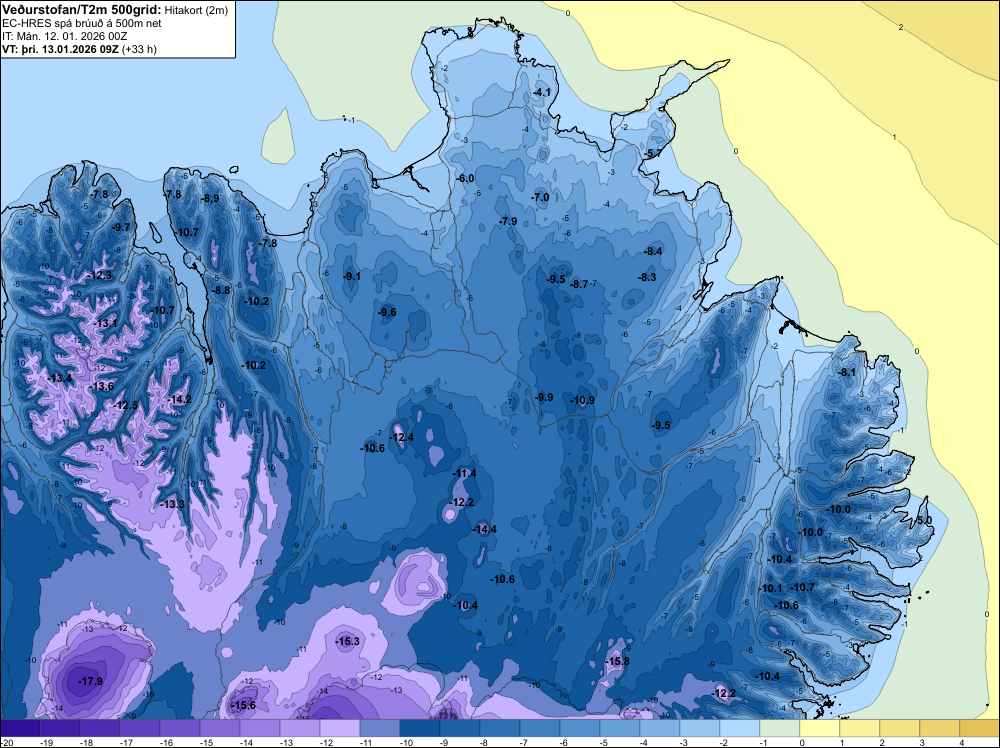Click the 'VT: þri. 13.01.2026 09Z' valid time line
The image size is (1000, 748).
point(60,49)
